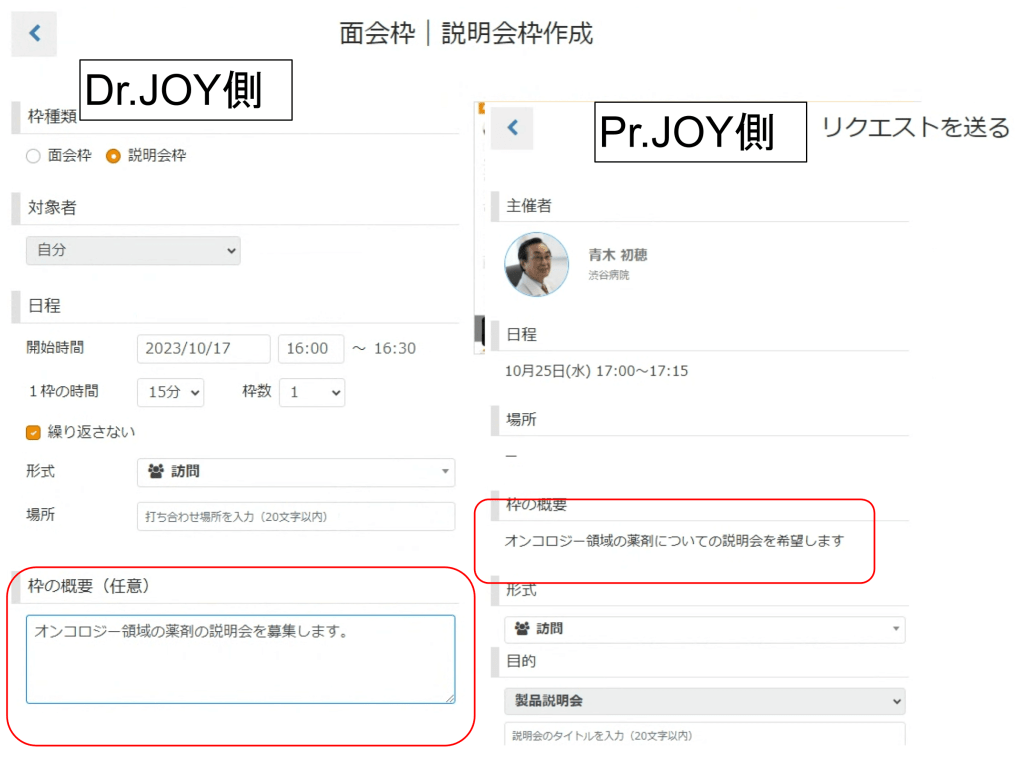Click the people icon in Dr.JOY 形式 field
The width and height of the screenshot is (1024, 768).
click(155, 472)
